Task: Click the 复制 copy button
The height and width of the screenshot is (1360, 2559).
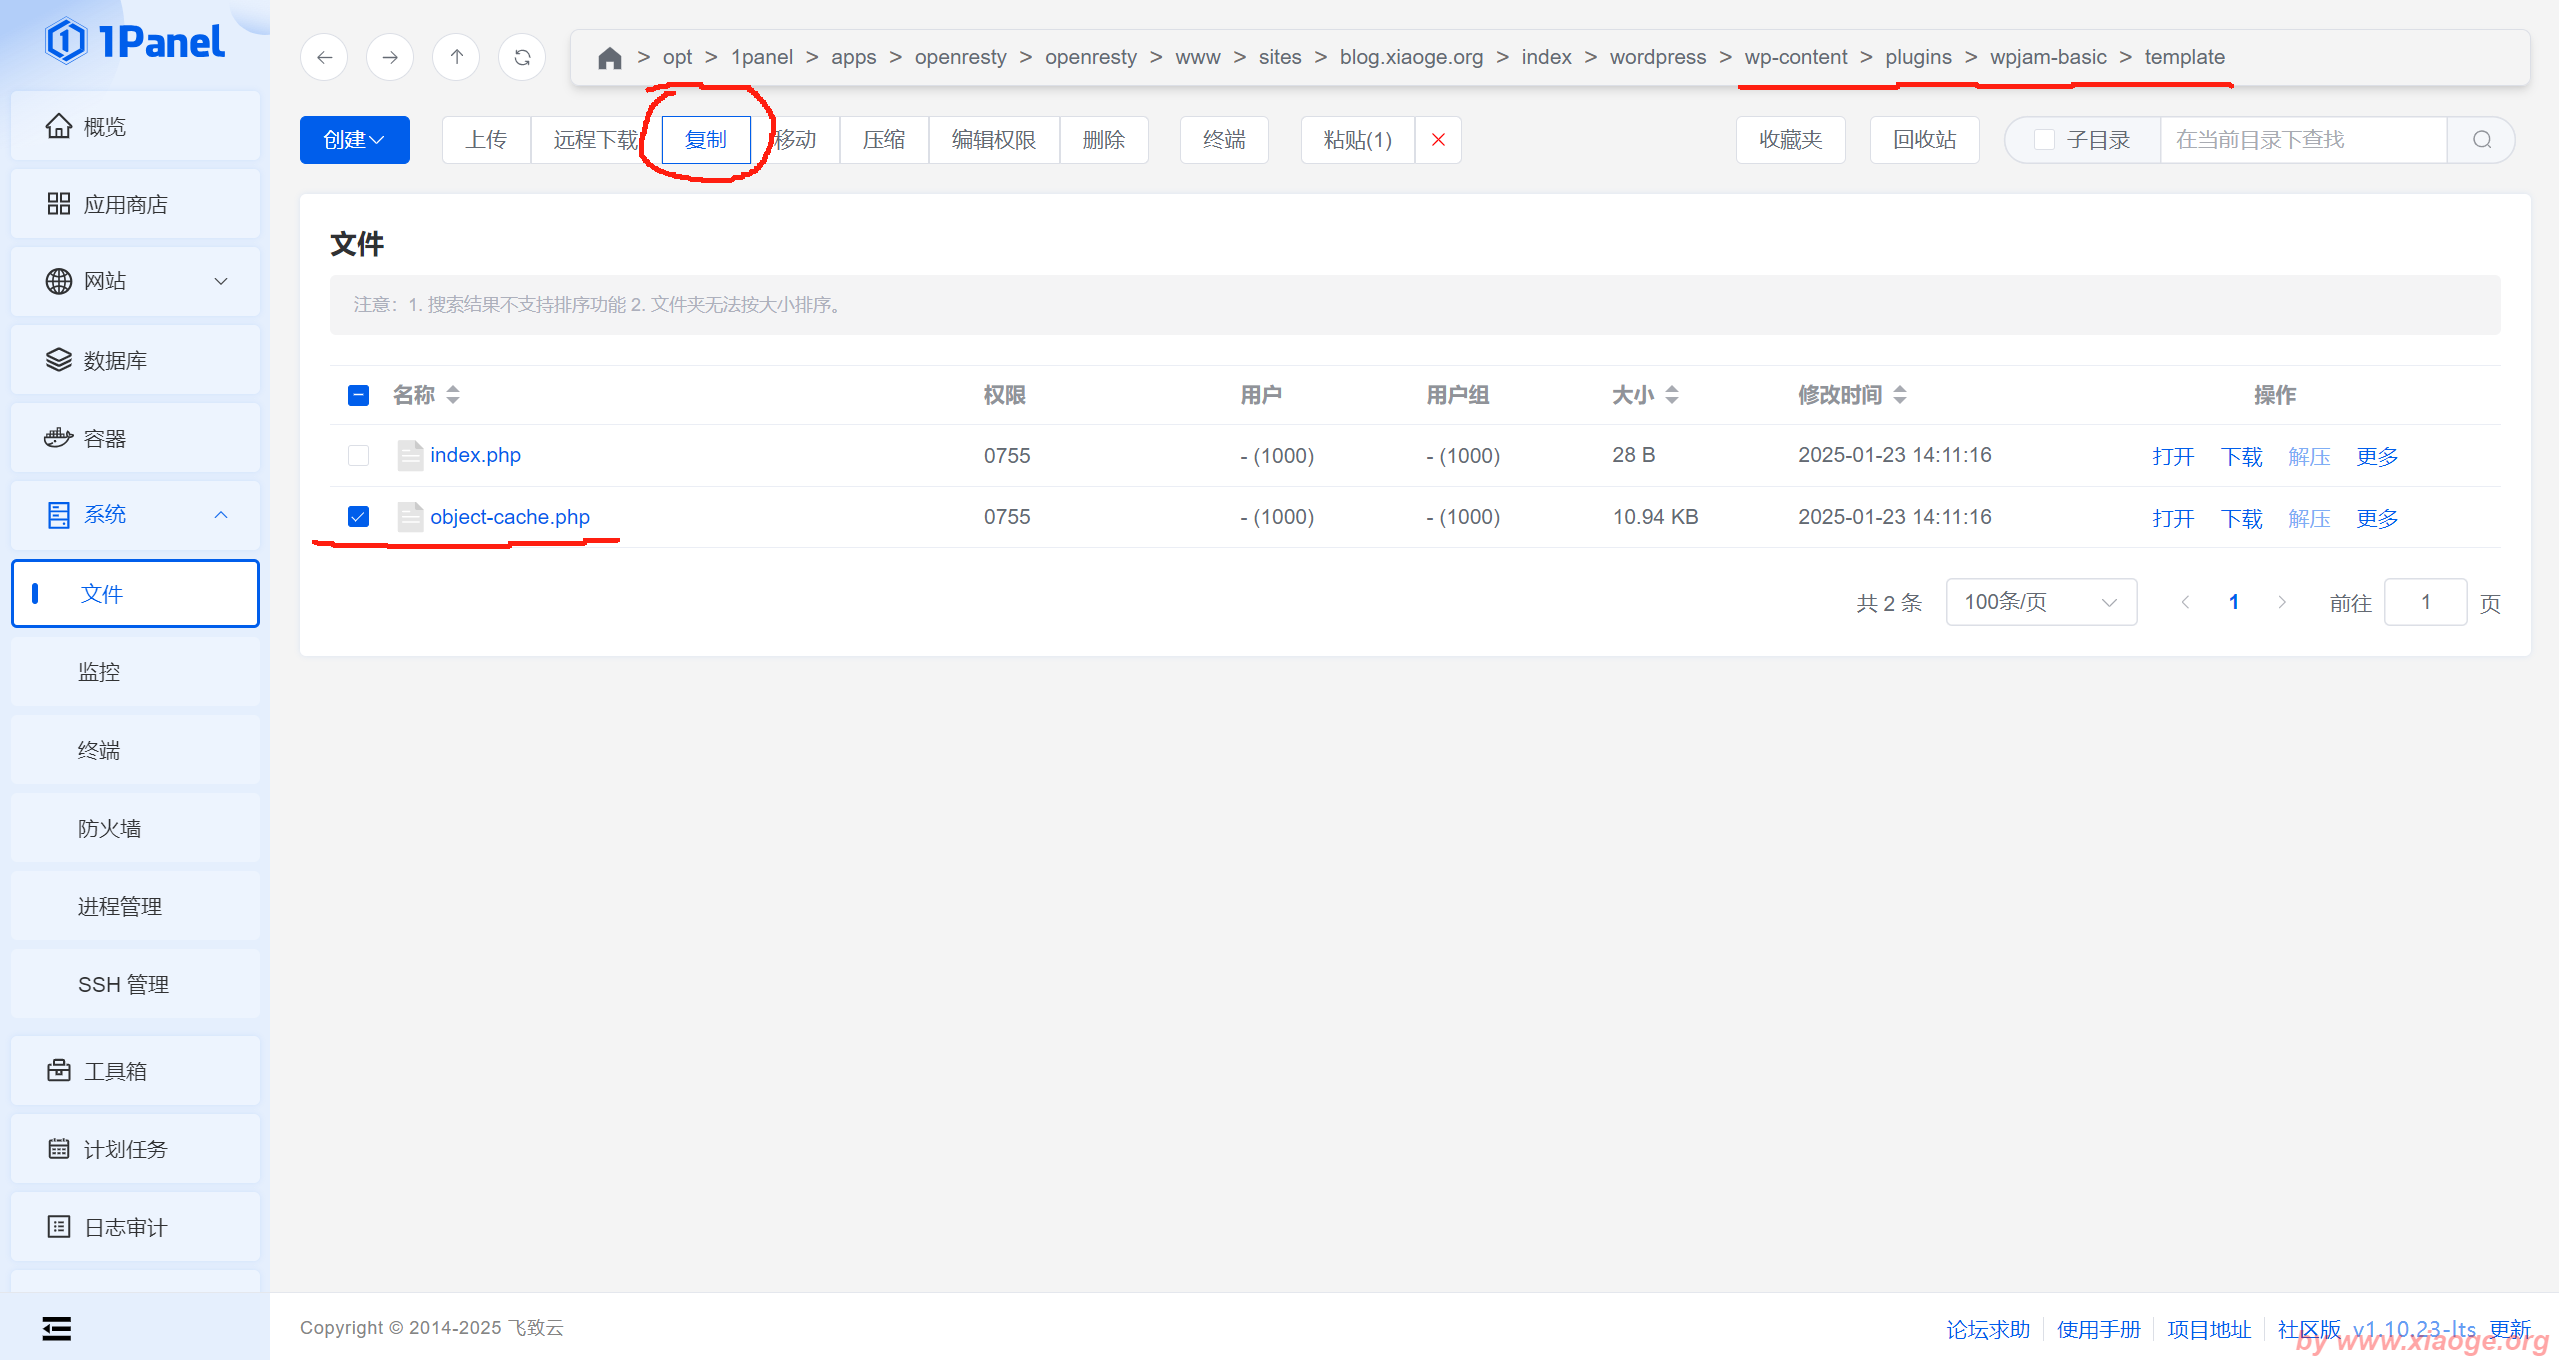Action: [706, 140]
